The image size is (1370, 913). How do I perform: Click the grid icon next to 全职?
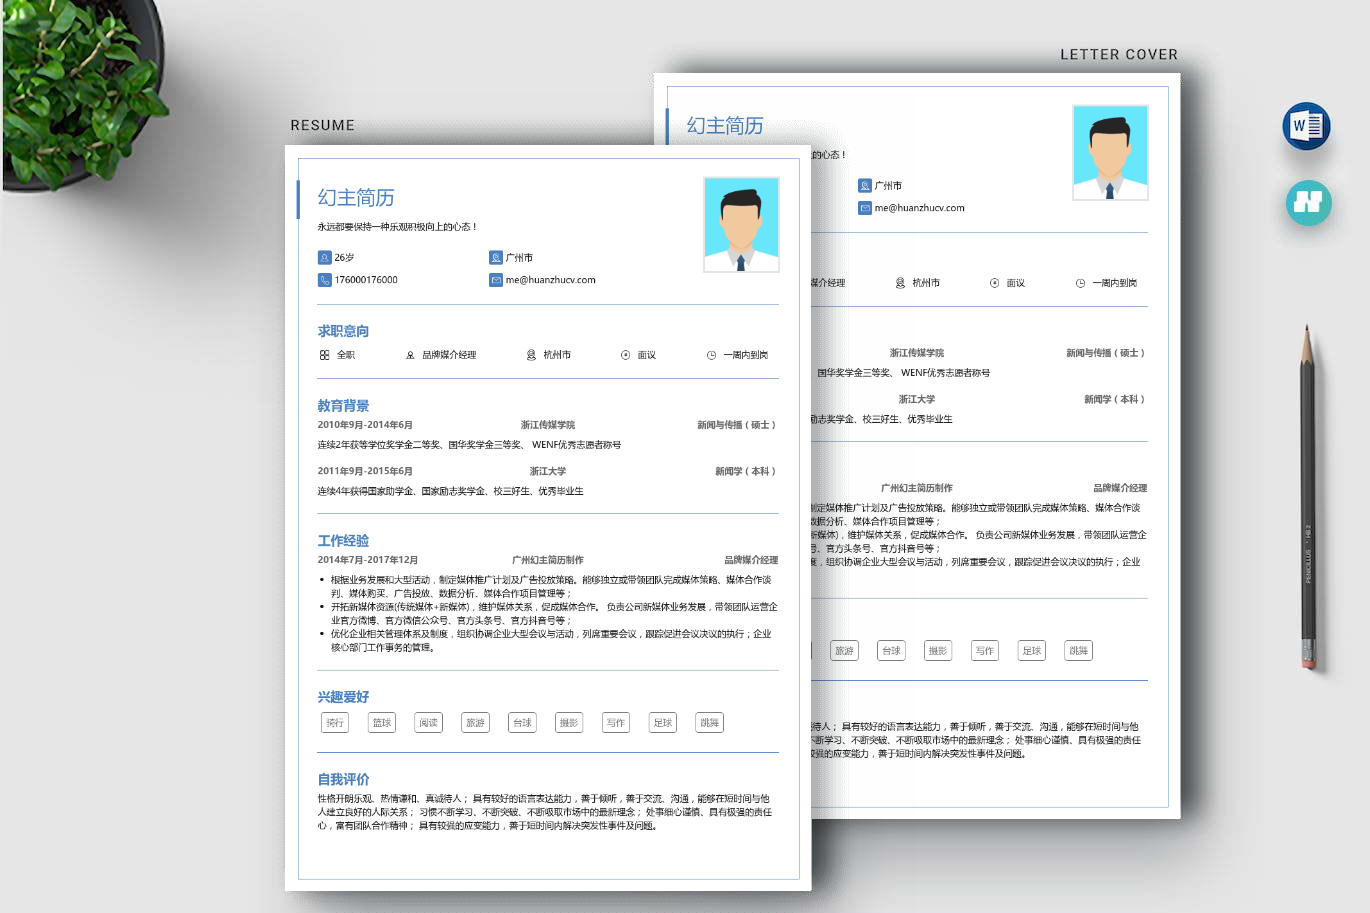coord(325,355)
